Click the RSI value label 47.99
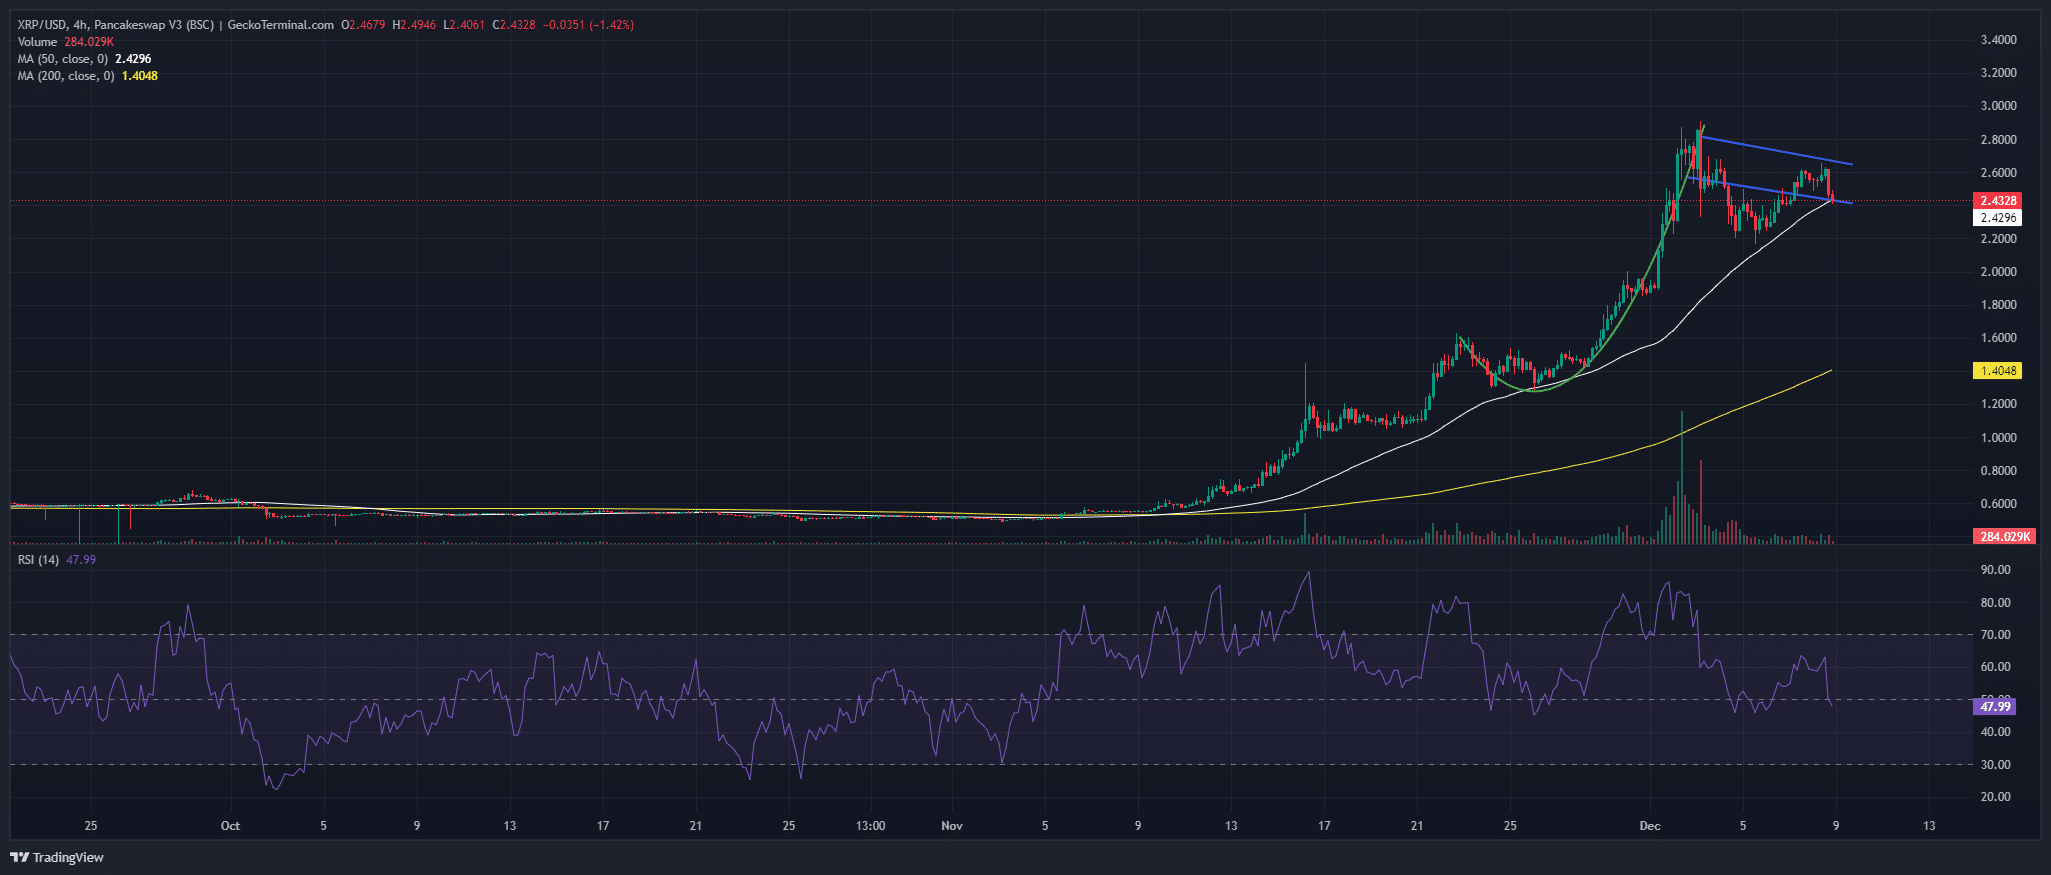Viewport: 2051px width, 875px height. 1995,707
